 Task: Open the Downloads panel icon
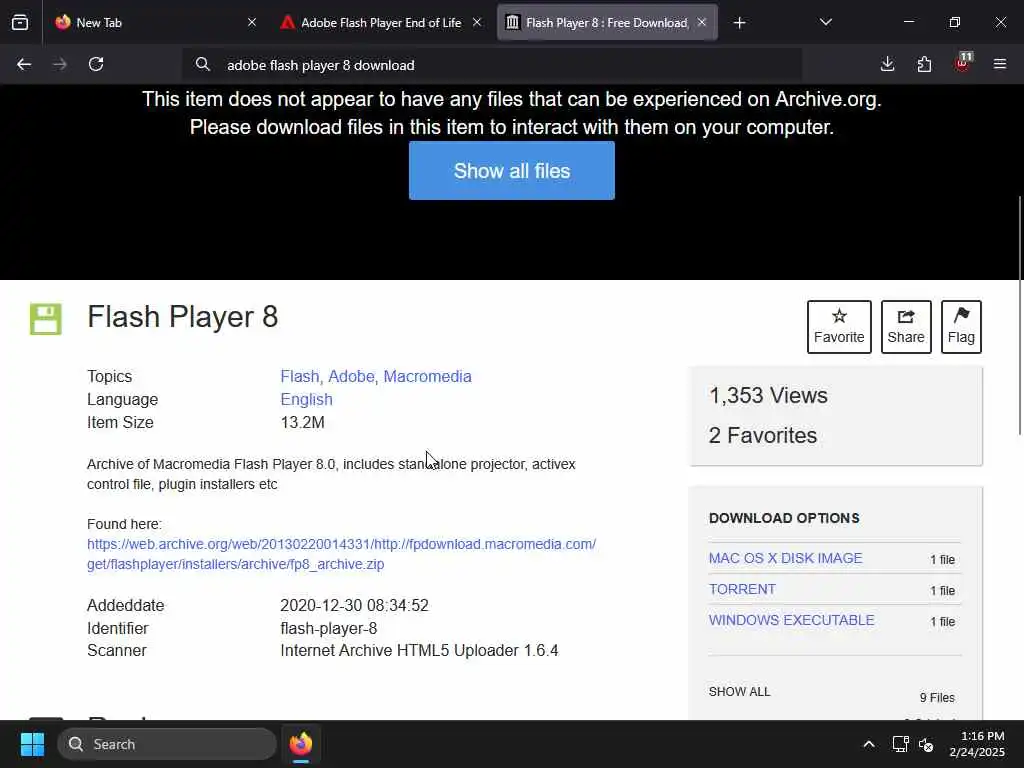(x=887, y=64)
